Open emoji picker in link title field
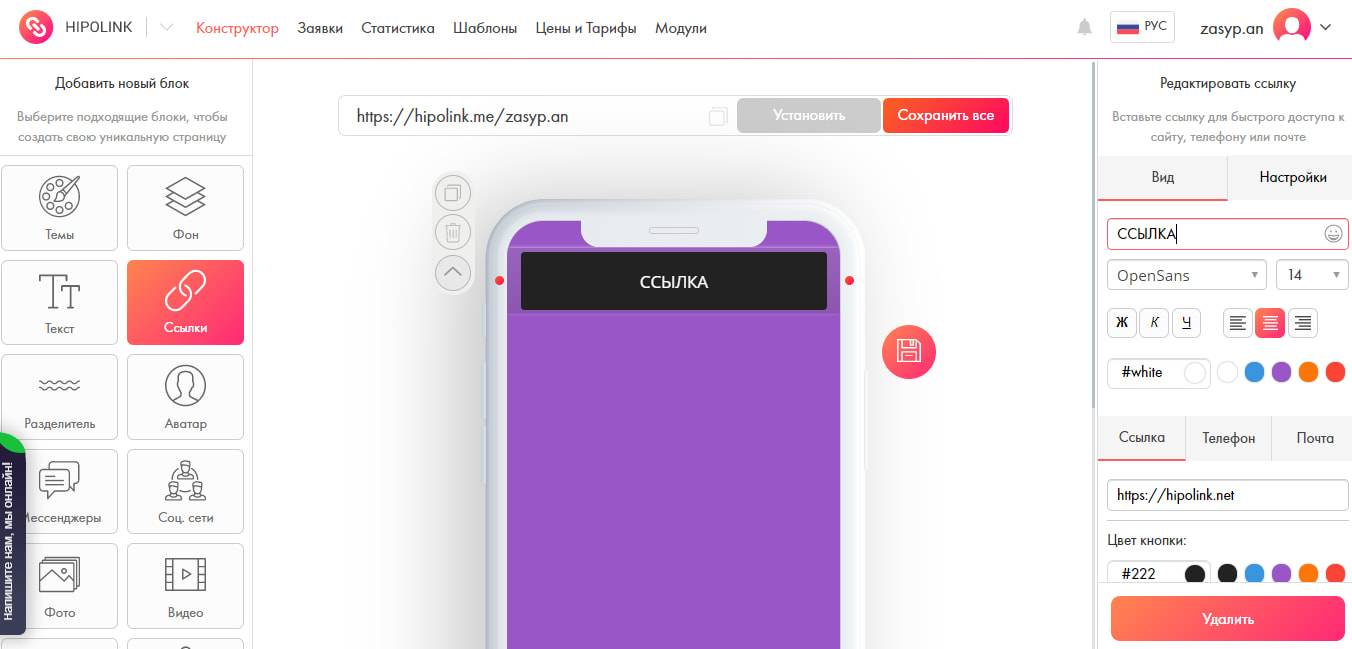This screenshot has width=1352, height=649. point(1333,234)
